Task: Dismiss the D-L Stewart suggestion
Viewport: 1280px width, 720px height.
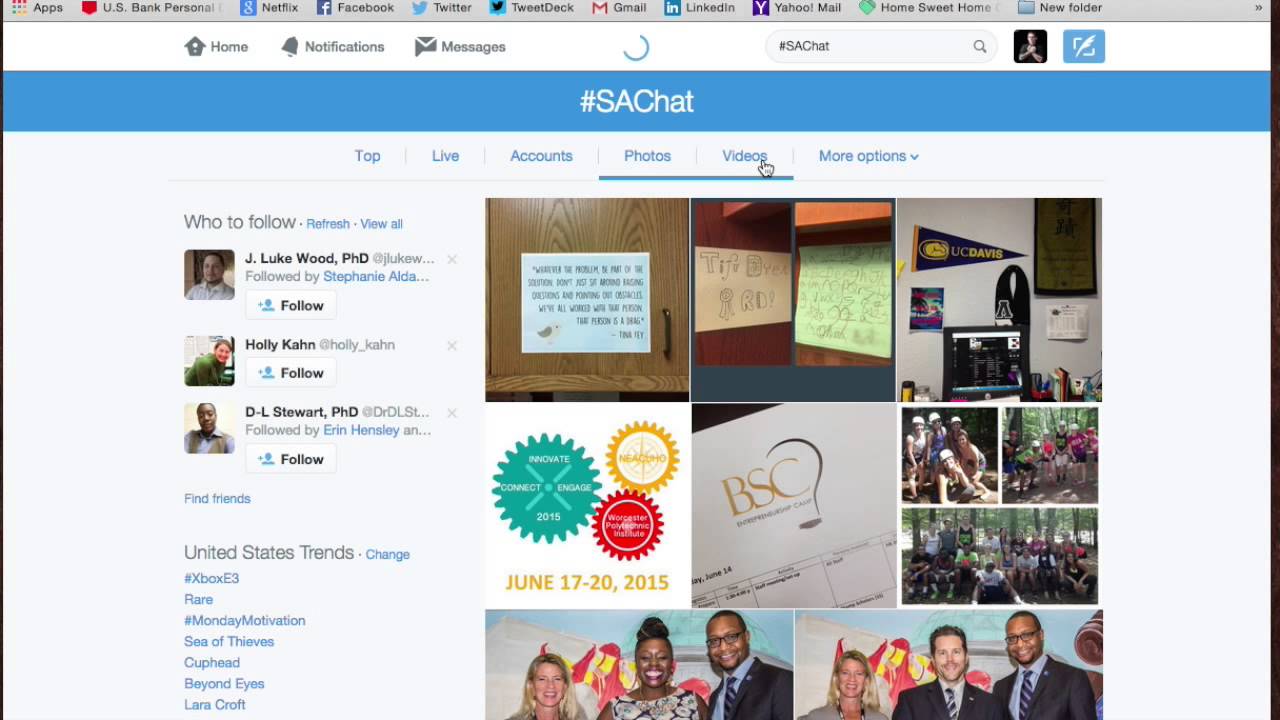Action: pos(452,412)
